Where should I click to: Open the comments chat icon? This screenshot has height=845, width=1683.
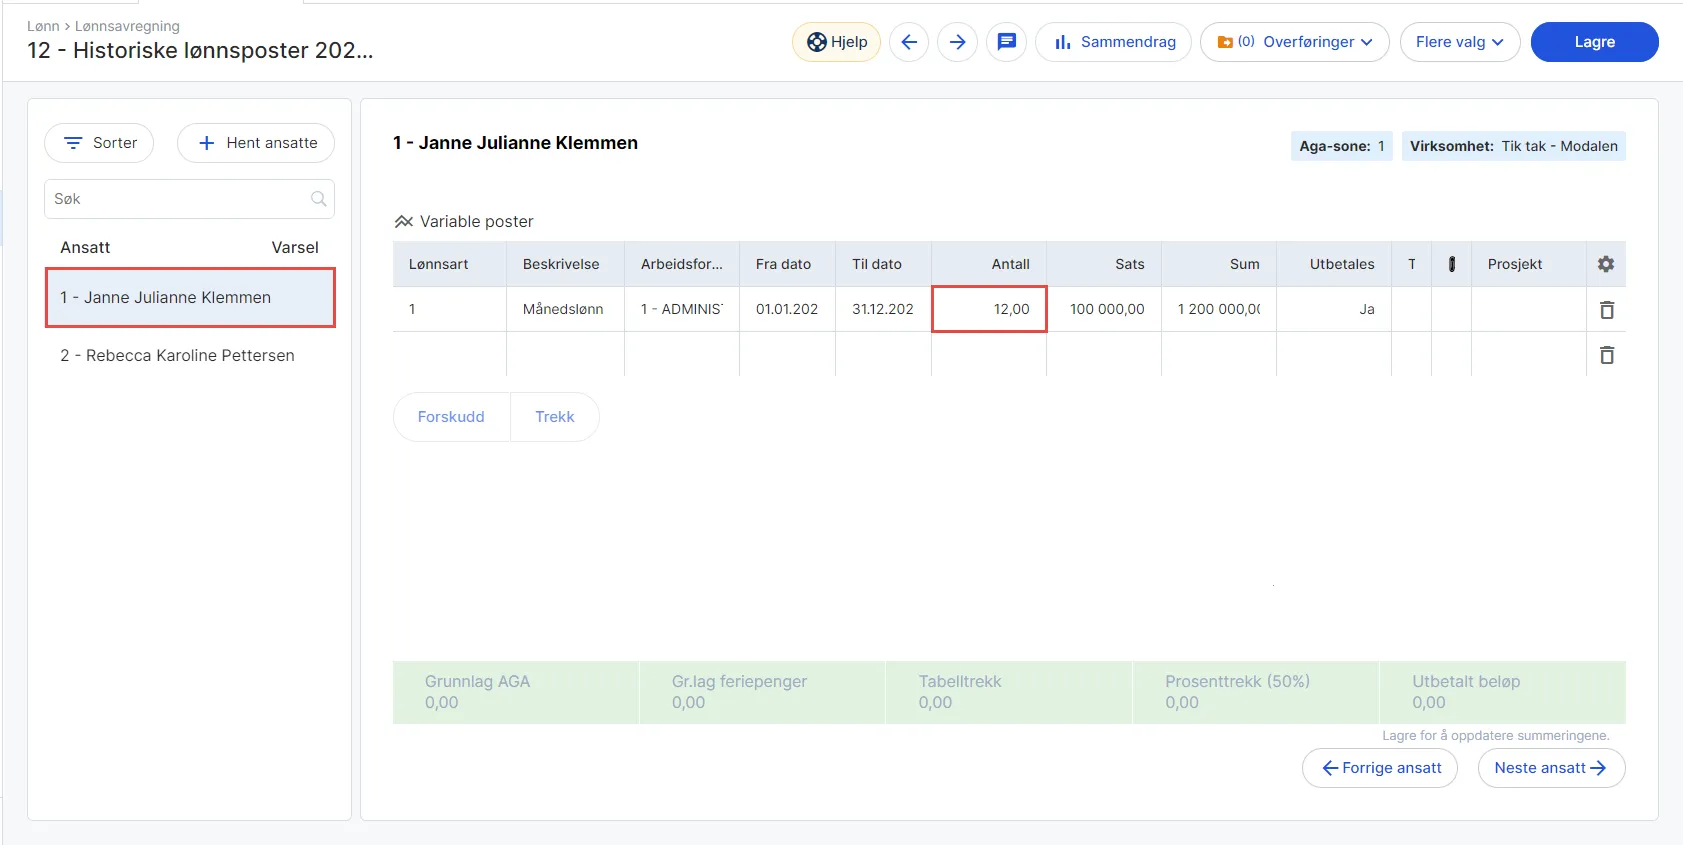pyautogui.click(x=1006, y=42)
